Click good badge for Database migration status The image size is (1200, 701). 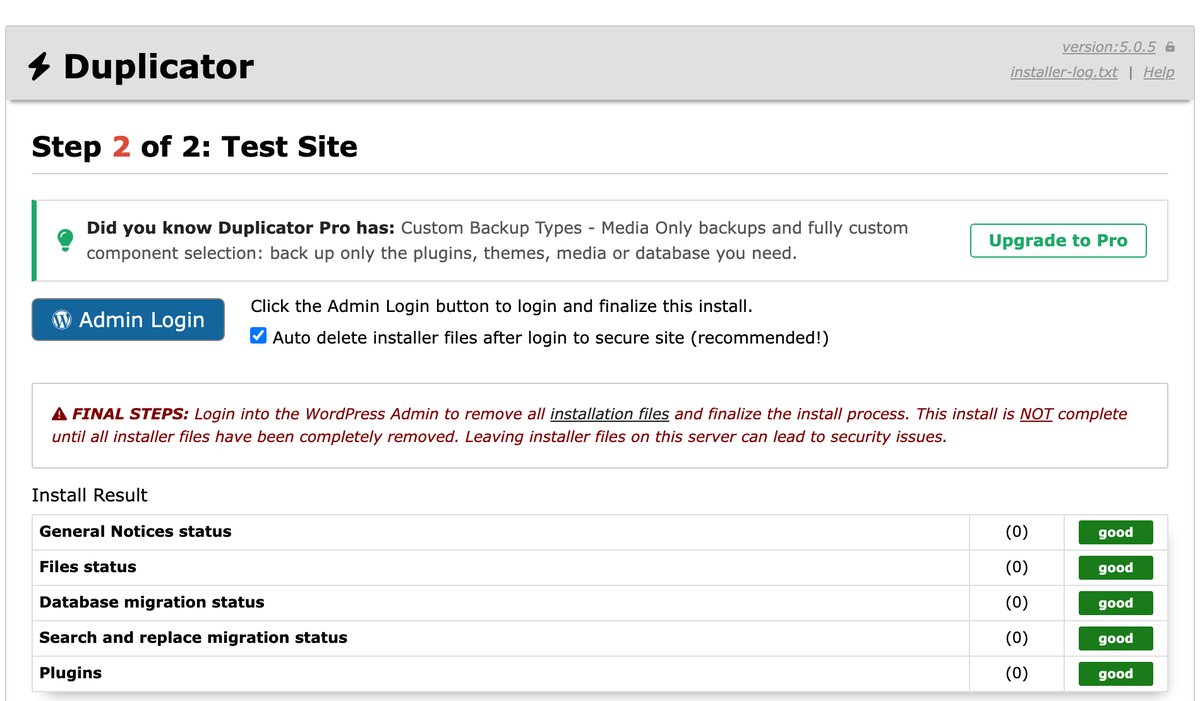point(1115,603)
